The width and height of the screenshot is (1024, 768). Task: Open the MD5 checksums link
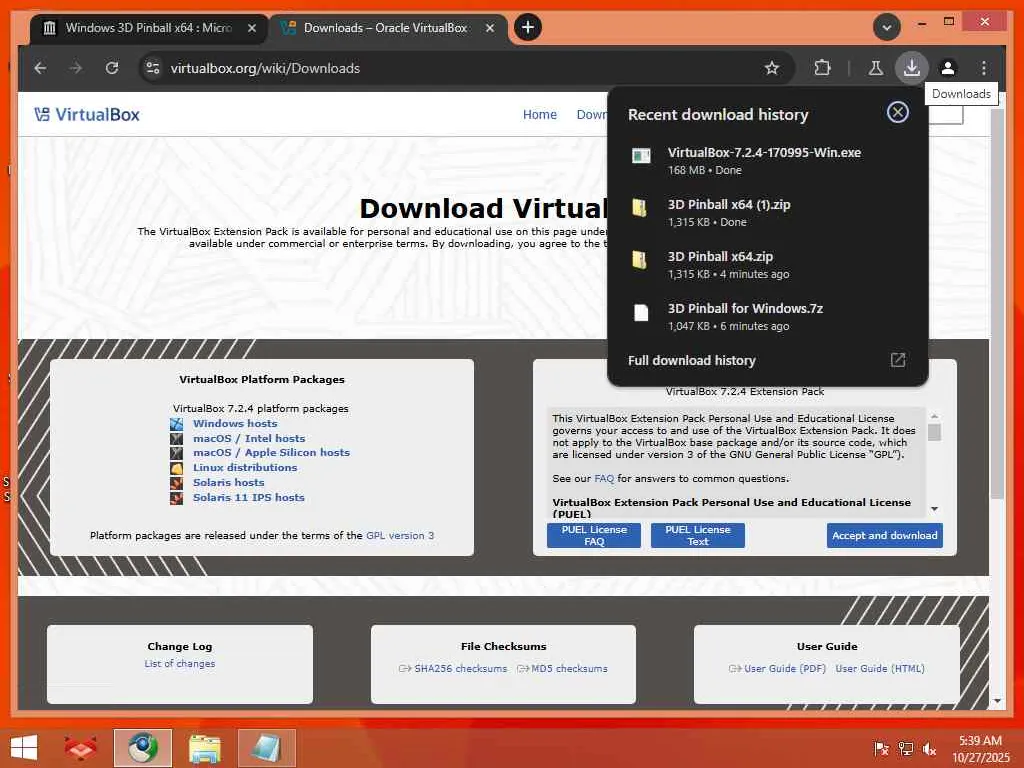pyautogui.click(x=569, y=669)
